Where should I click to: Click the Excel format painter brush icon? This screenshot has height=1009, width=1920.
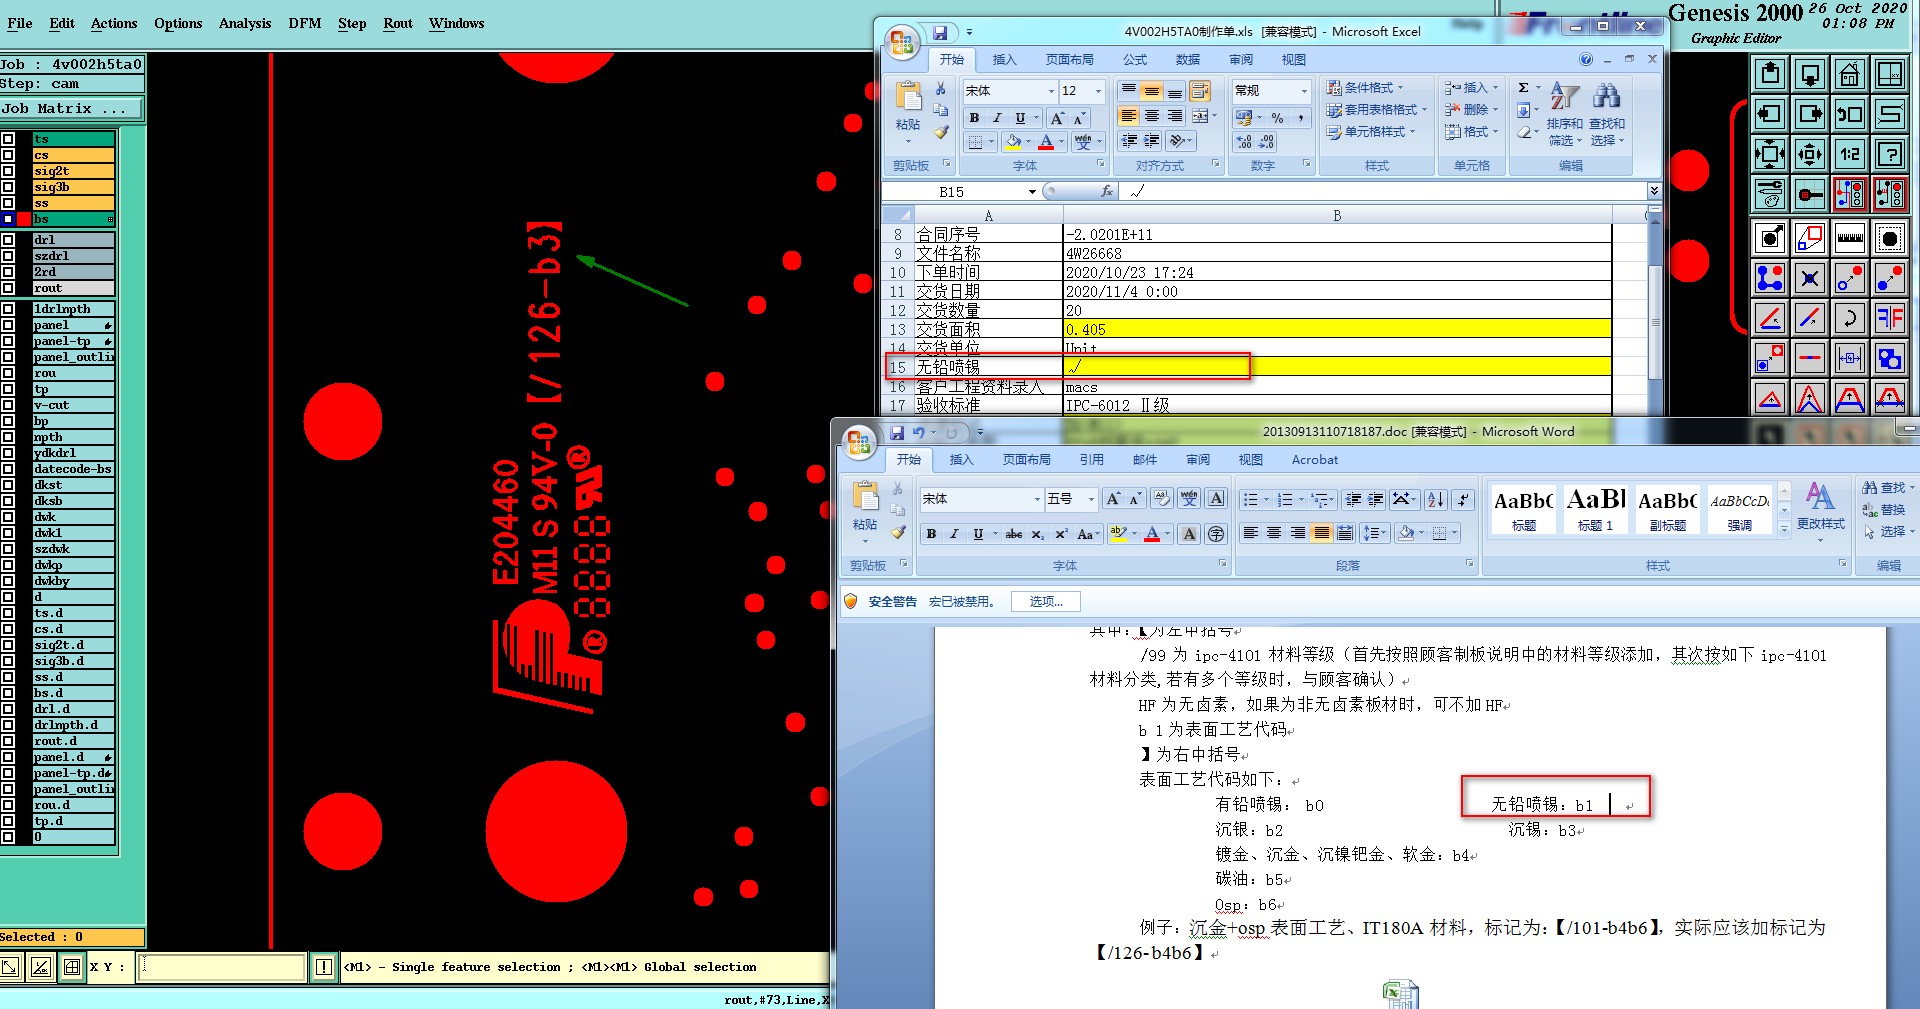[x=941, y=132]
